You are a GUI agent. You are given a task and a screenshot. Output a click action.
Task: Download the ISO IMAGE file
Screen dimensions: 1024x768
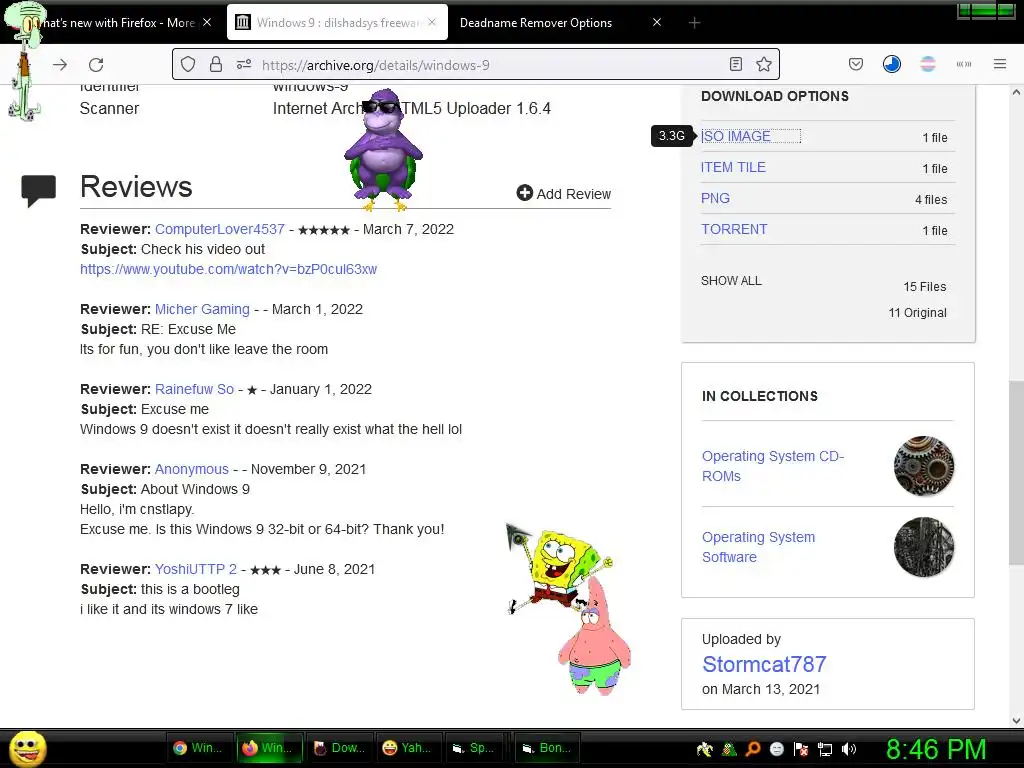point(736,136)
